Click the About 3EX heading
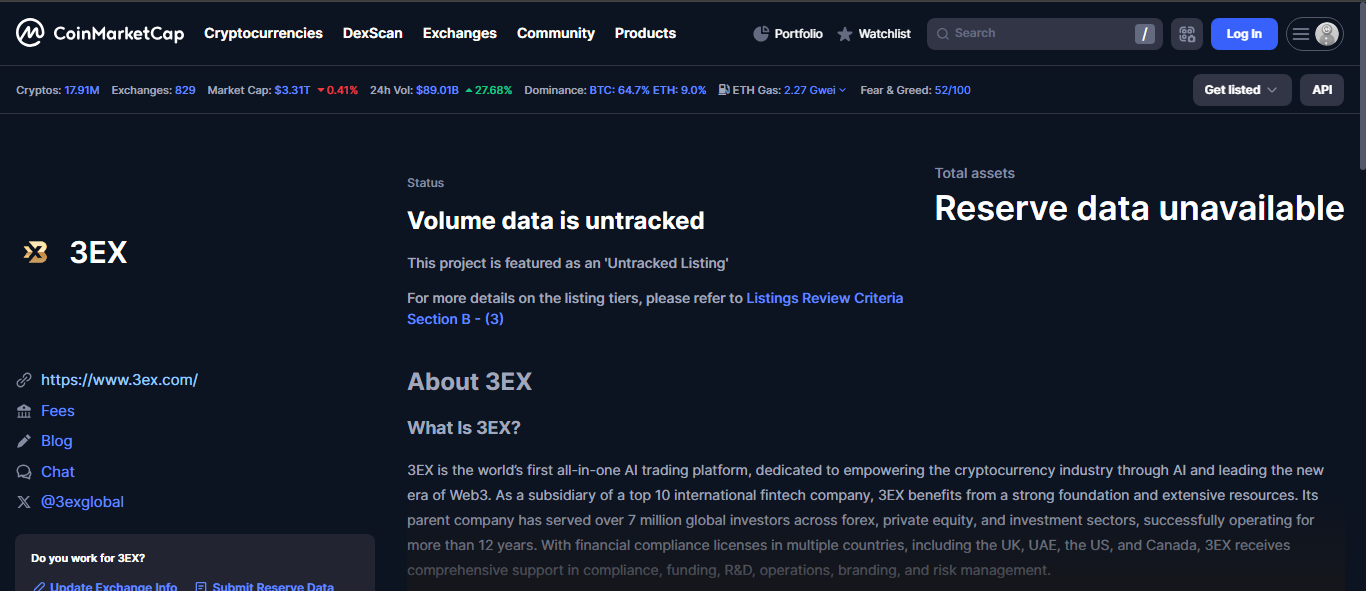 click(x=469, y=382)
